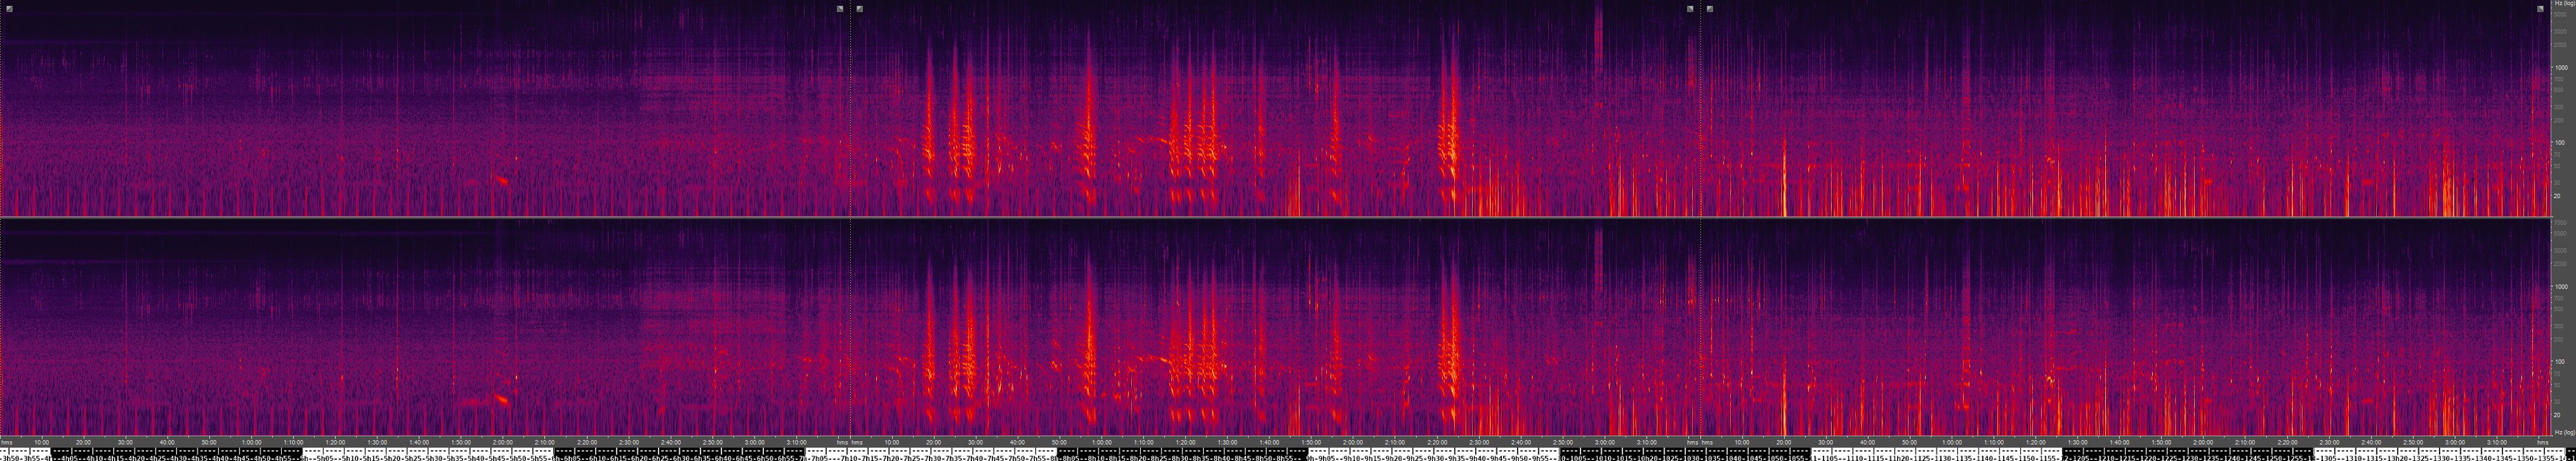Image resolution: width=2576 pixels, height=461 pixels.
Task: Click the 1:00:00 ruler mark in the first clip
Action: (x=251, y=442)
